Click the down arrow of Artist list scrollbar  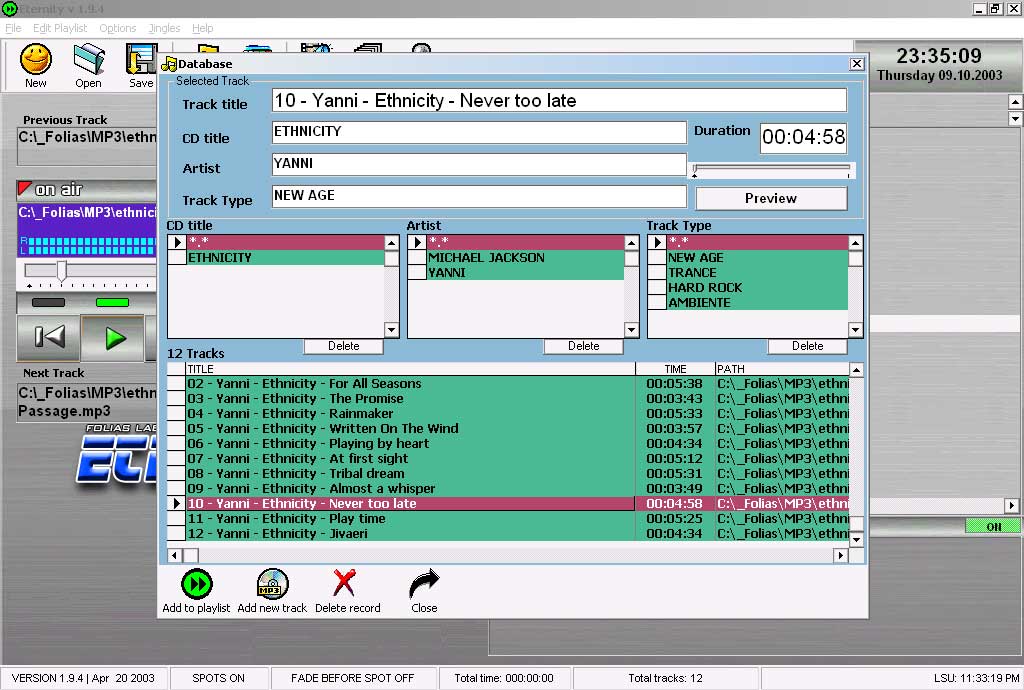point(632,330)
